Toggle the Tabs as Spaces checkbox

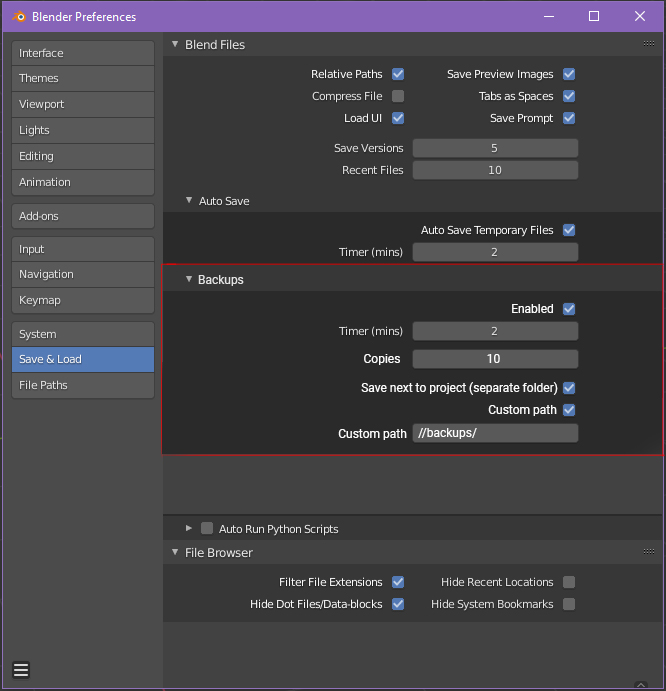coord(569,96)
